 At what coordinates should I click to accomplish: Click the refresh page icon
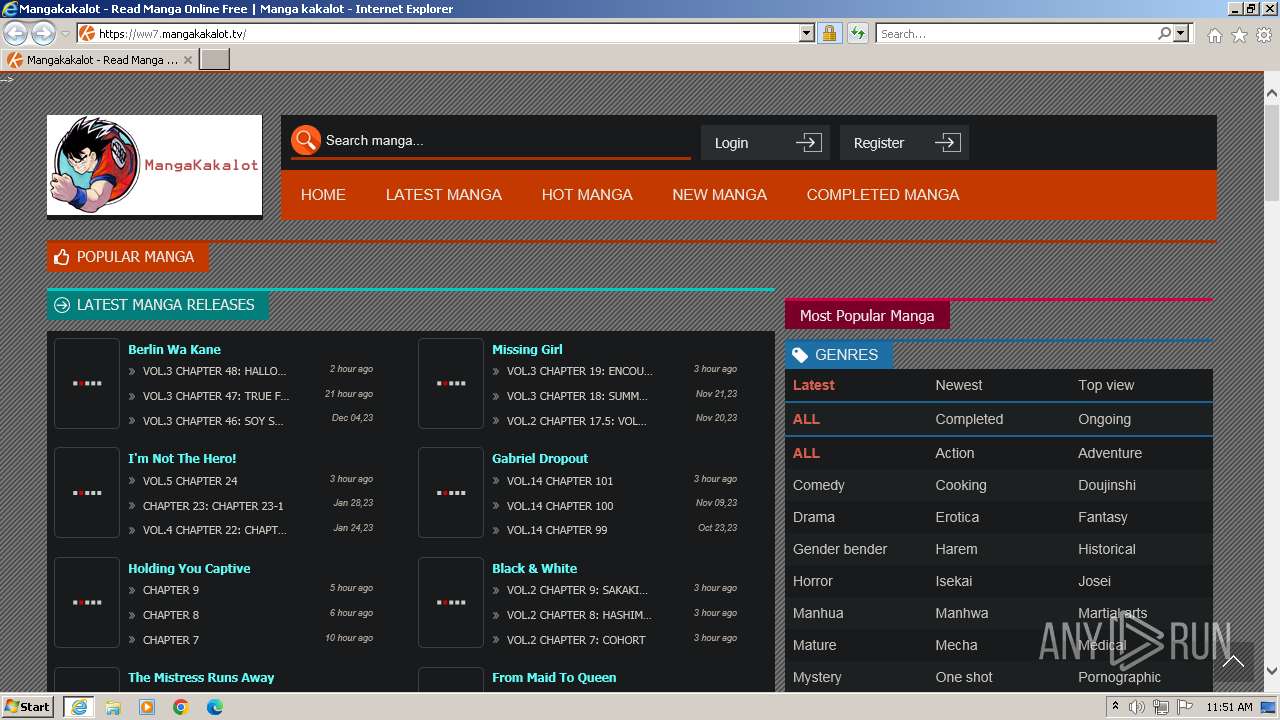click(x=857, y=33)
